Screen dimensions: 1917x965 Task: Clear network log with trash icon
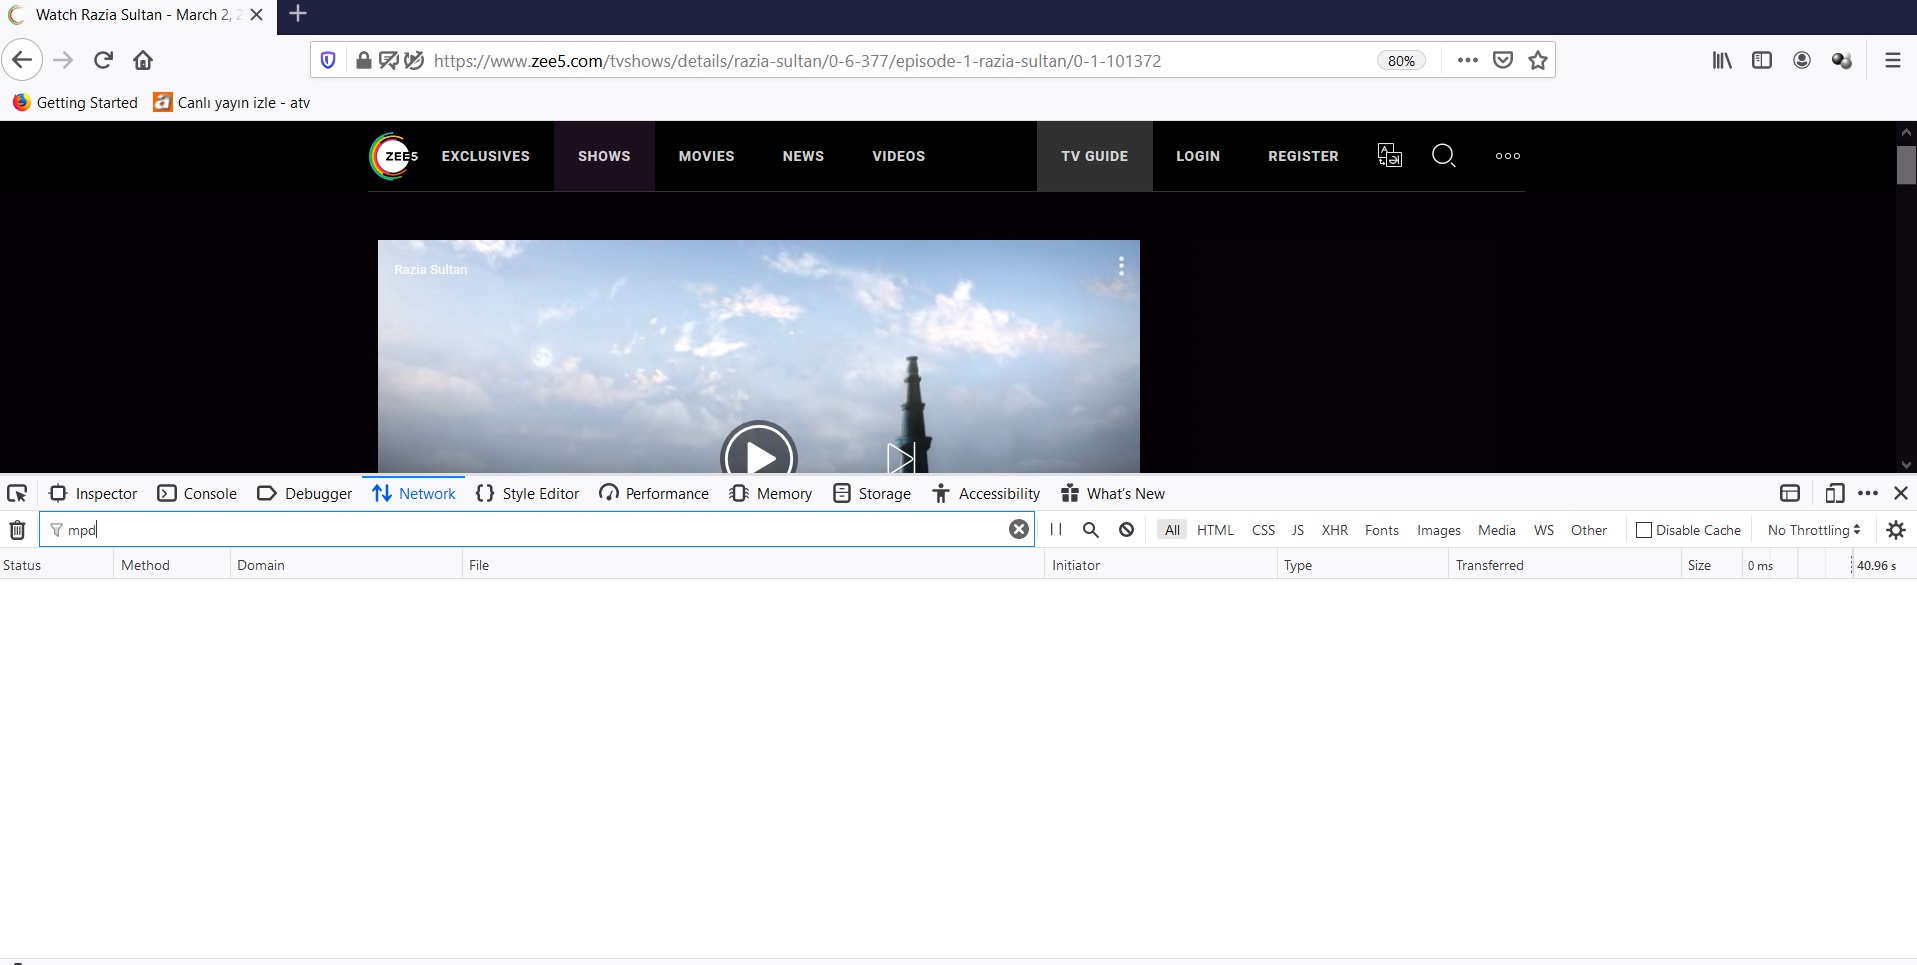[x=17, y=530]
